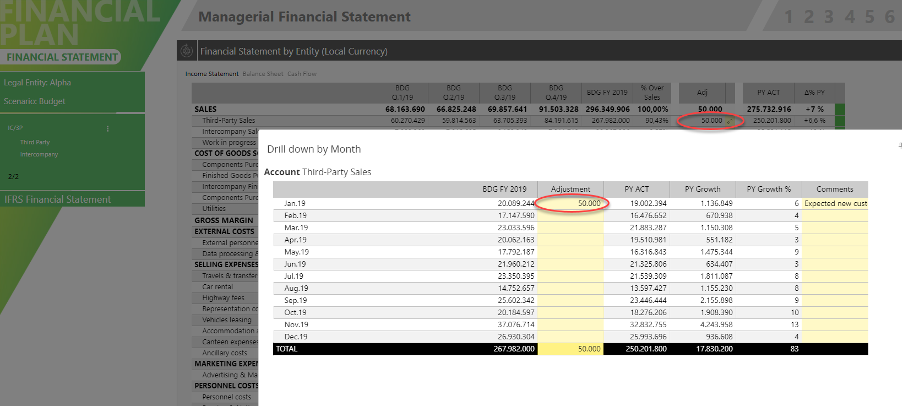The height and width of the screenshot is (406, 902).
Task: Click the Feb.19 Adjustment cell
Action: click(571, 215)
